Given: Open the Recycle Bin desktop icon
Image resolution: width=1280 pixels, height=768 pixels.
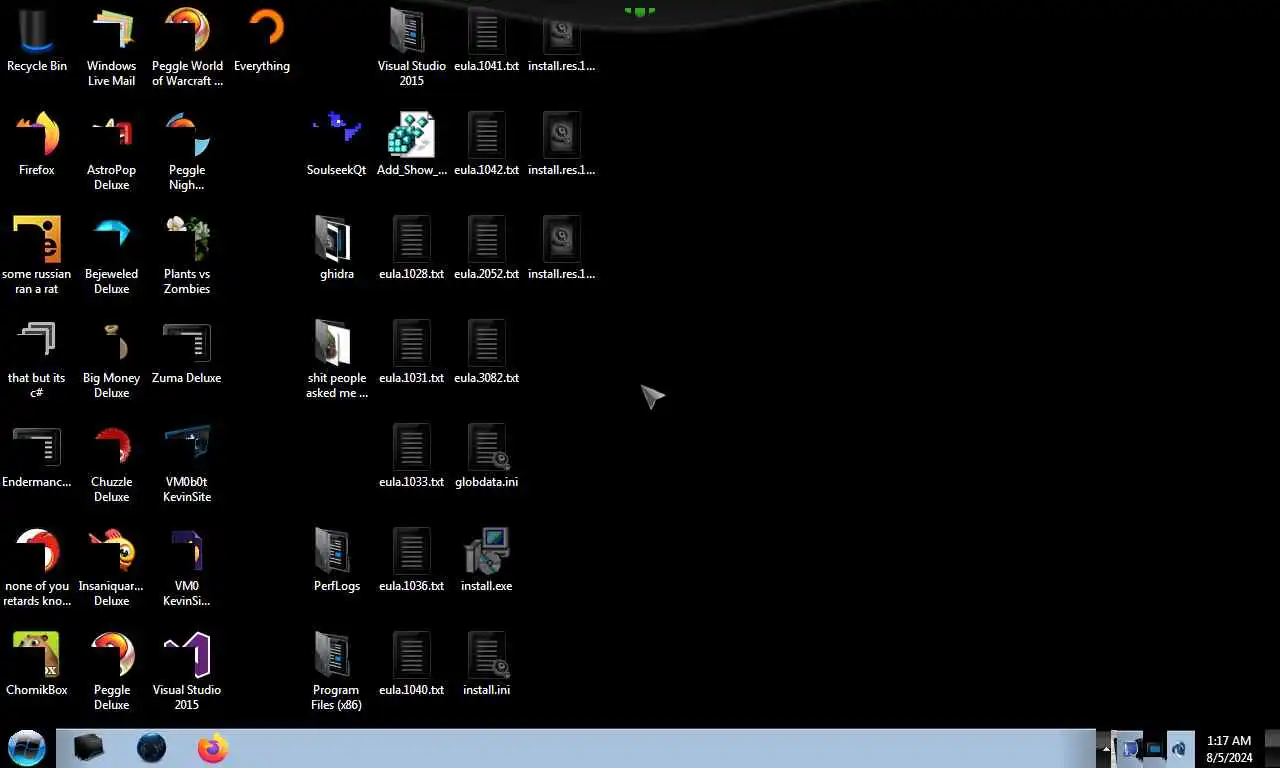Looking at the screenshot, I should (x=37, y=40).
